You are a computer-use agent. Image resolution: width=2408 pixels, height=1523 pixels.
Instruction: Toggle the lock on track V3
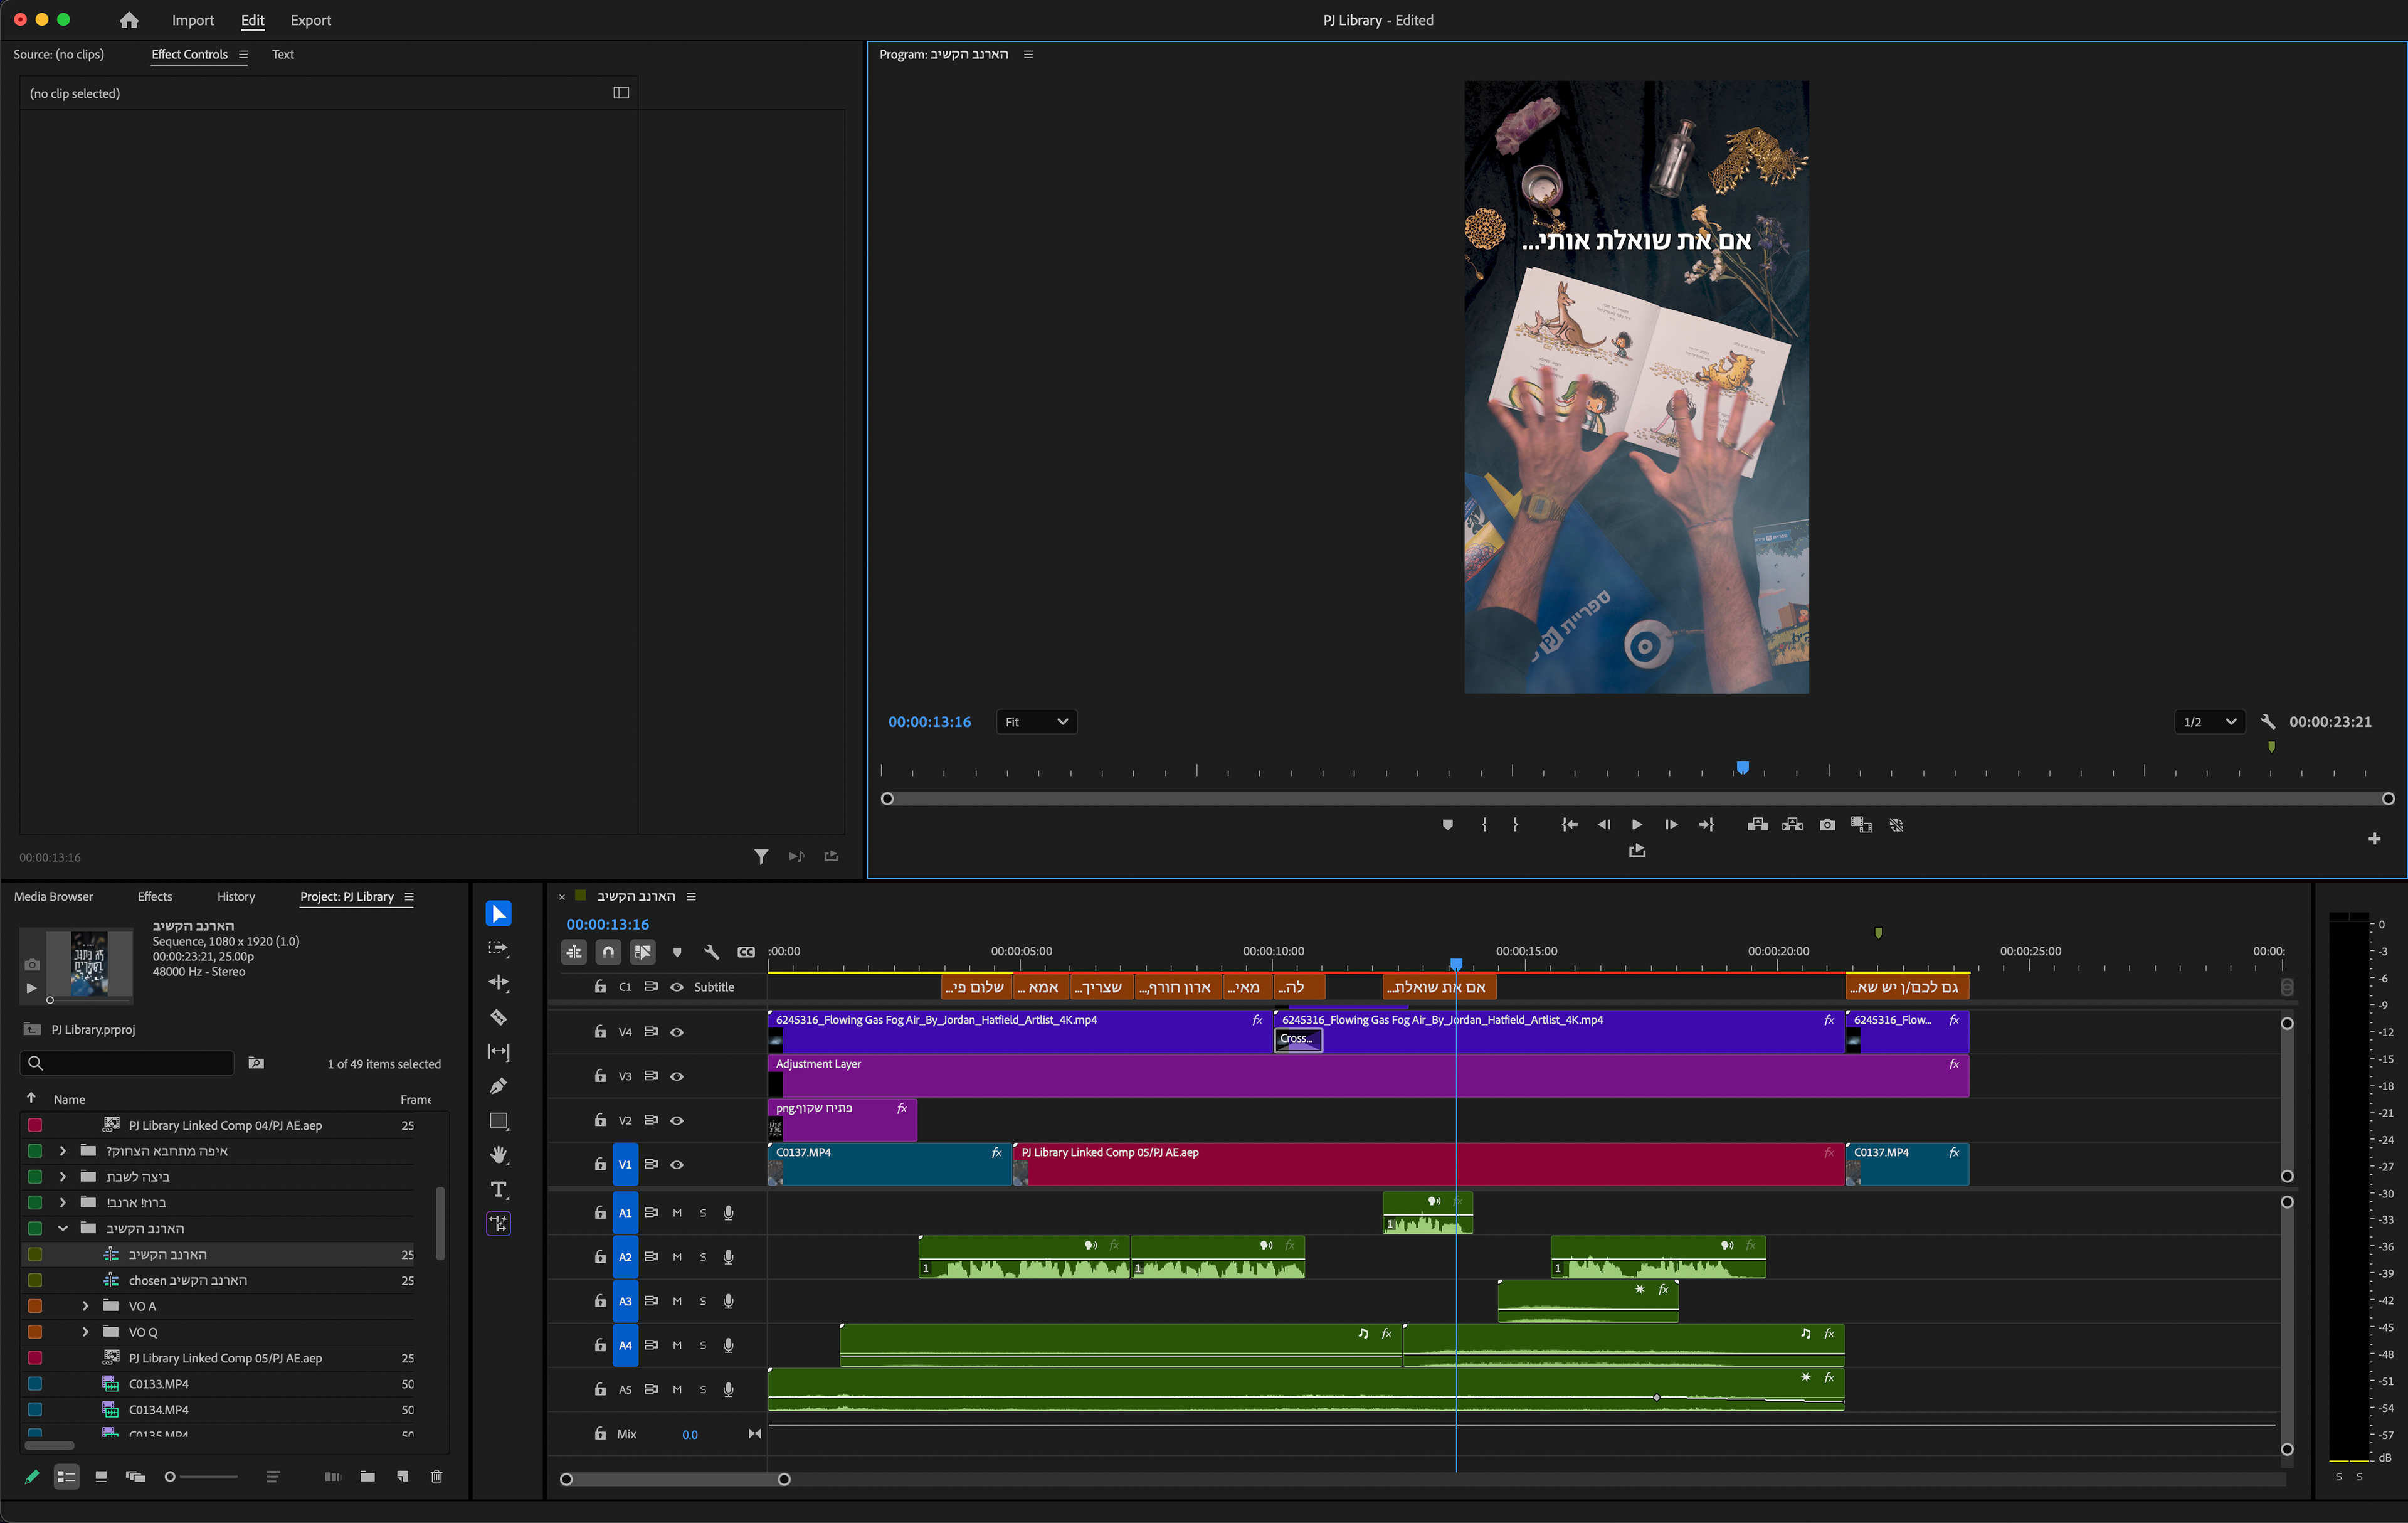pyautogui.click(x=600, y=1076)
